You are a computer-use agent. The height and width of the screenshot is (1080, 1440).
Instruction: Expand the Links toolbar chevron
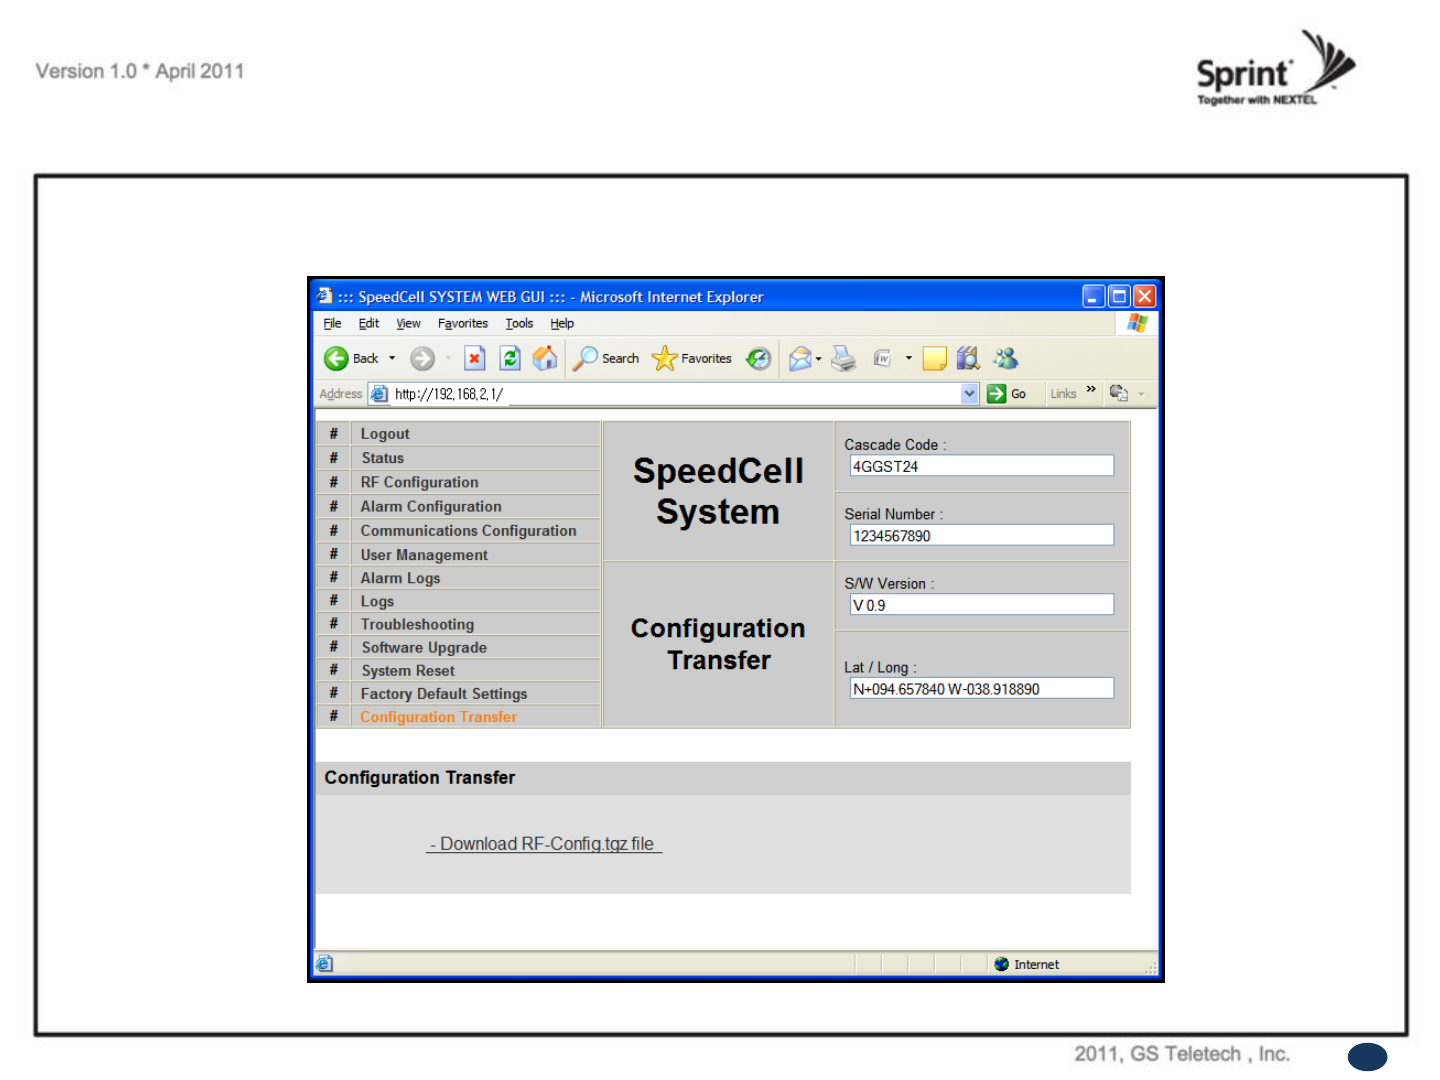click(x=1091, y=389)
